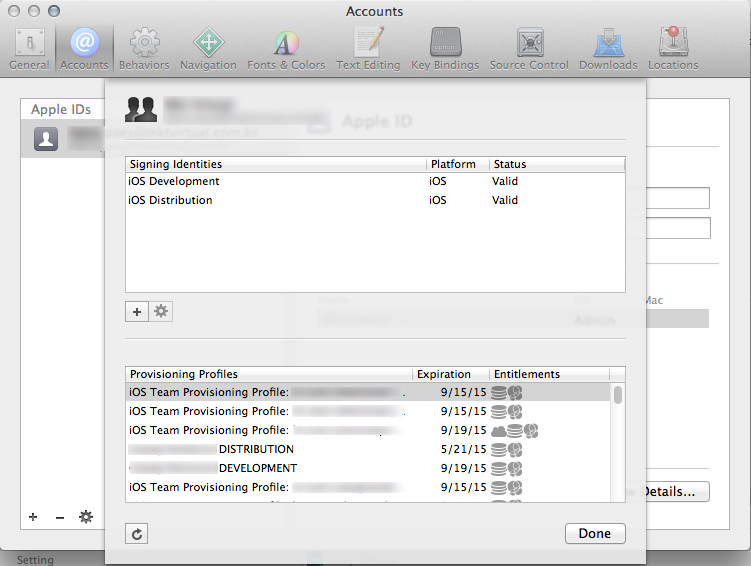Open the Navigation preferences pane
Image resolution: width=751 pixels, height=566 pixels.
[208, 48]
